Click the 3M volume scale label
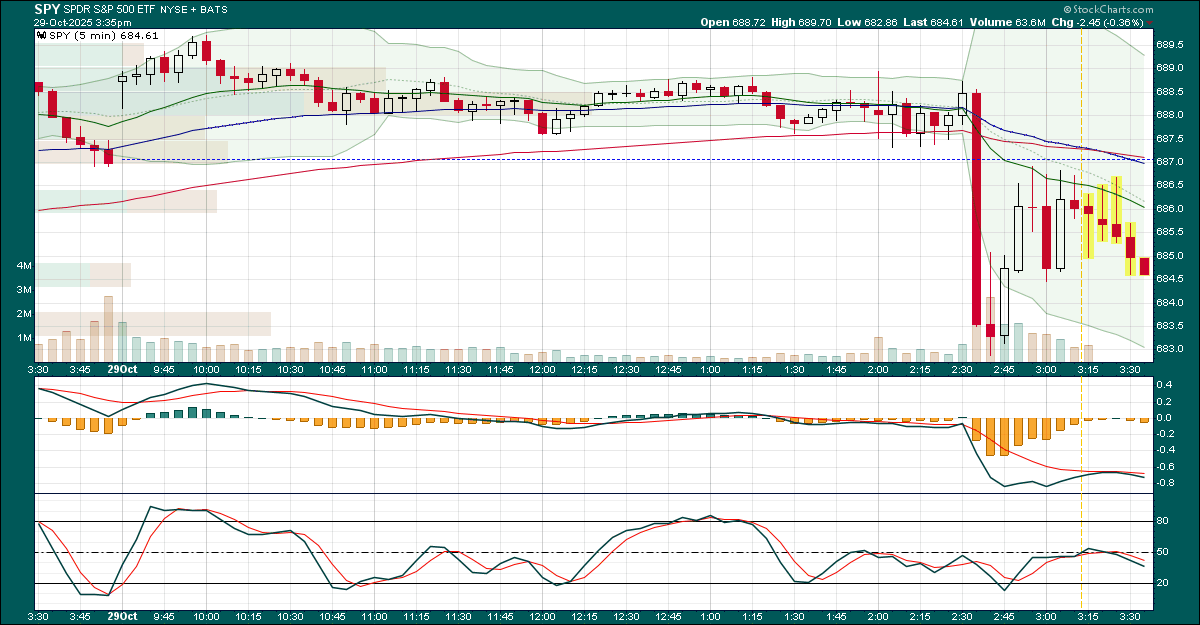The width and height of the screenshot is (1200, 625). pyautogui.click(x=25, y=290)
